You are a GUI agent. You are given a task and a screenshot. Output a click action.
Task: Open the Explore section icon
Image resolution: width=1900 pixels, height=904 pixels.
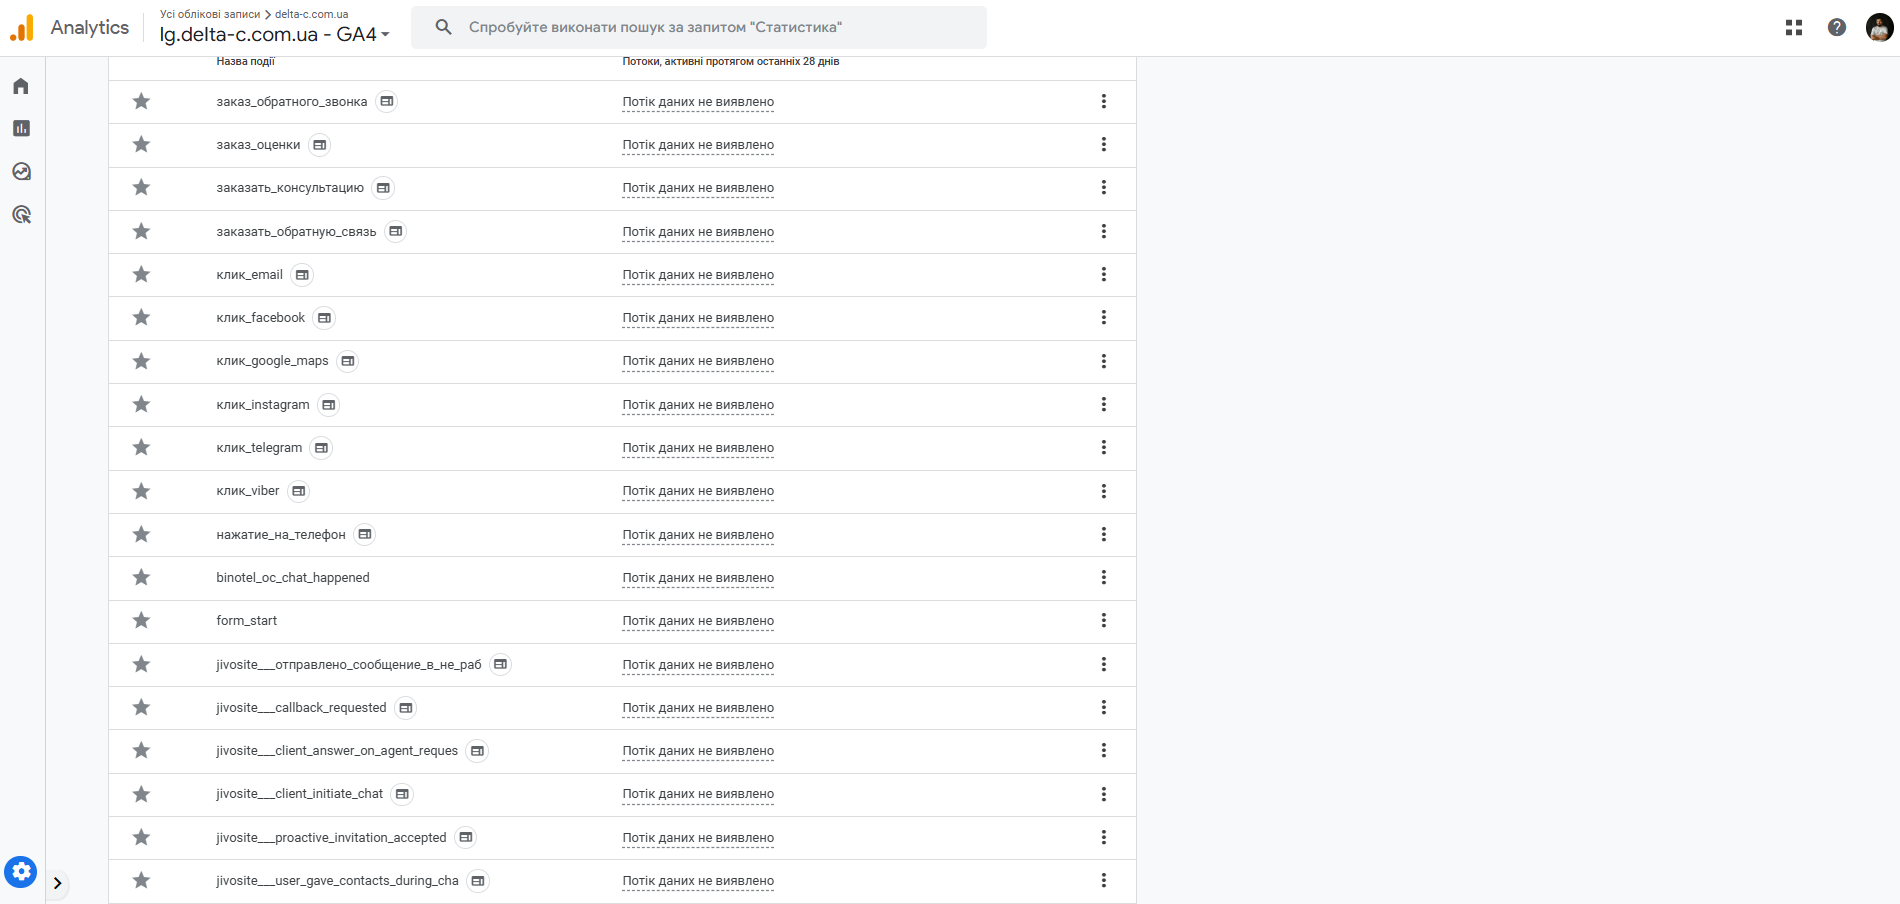(21, 172)
